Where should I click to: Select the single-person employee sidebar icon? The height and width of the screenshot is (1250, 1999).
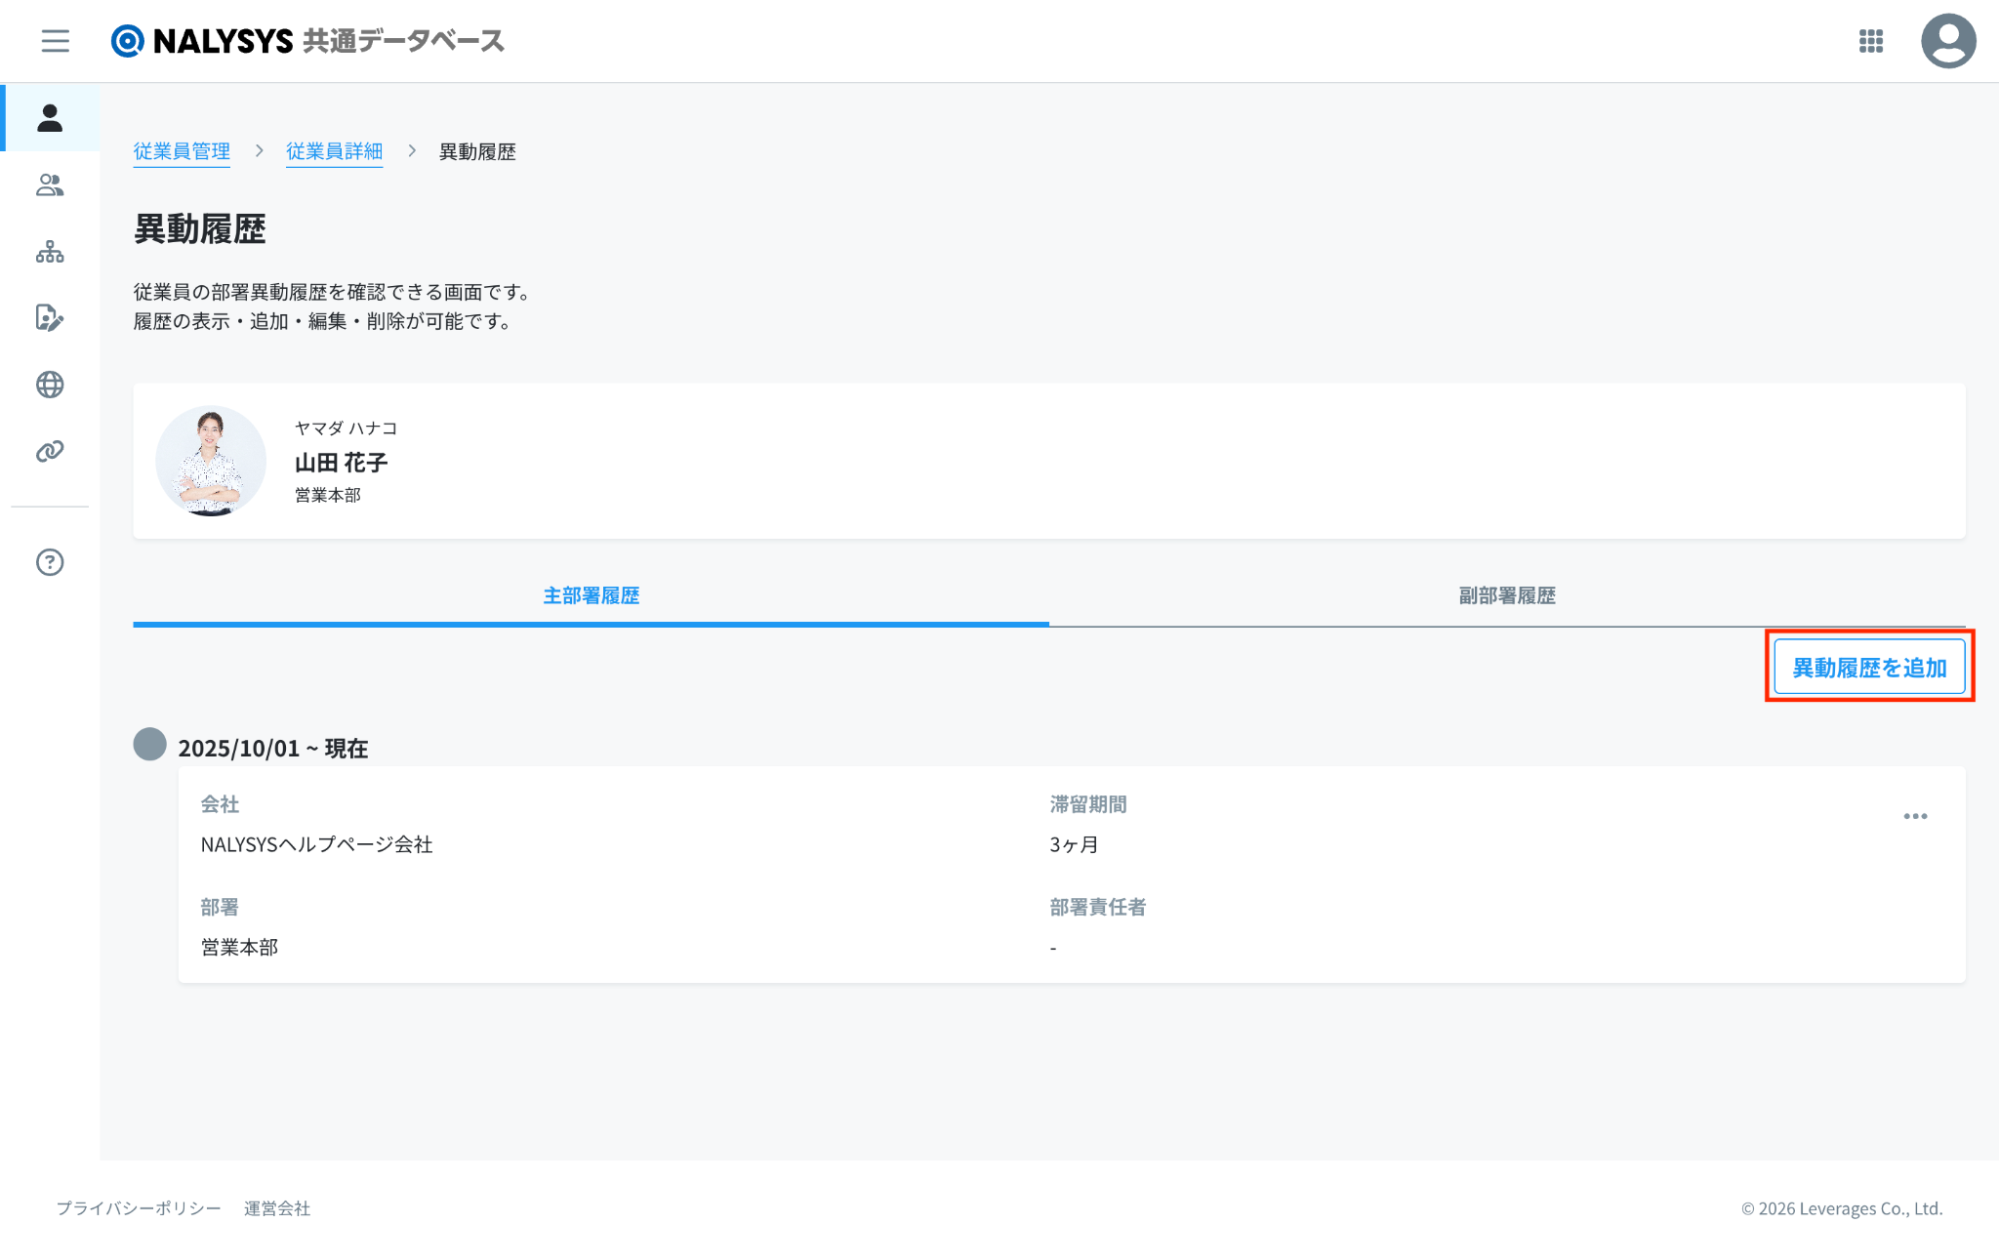pos(50,118)
